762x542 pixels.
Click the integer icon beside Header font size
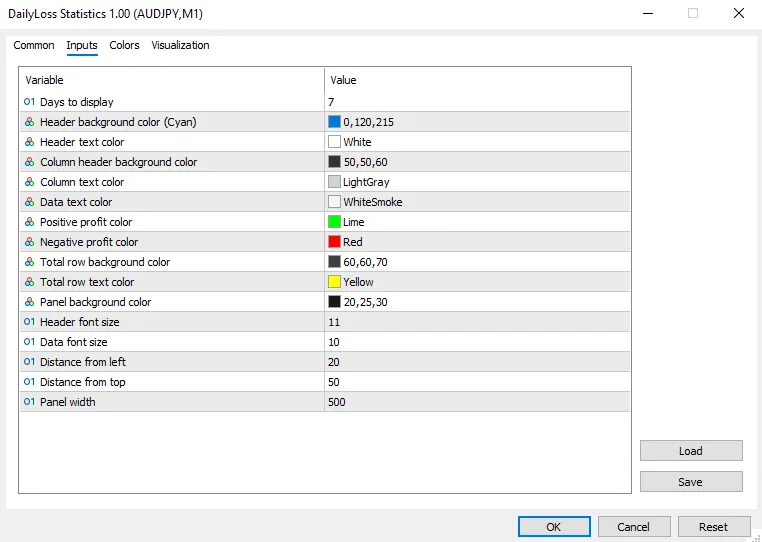[x=29, y=322]
